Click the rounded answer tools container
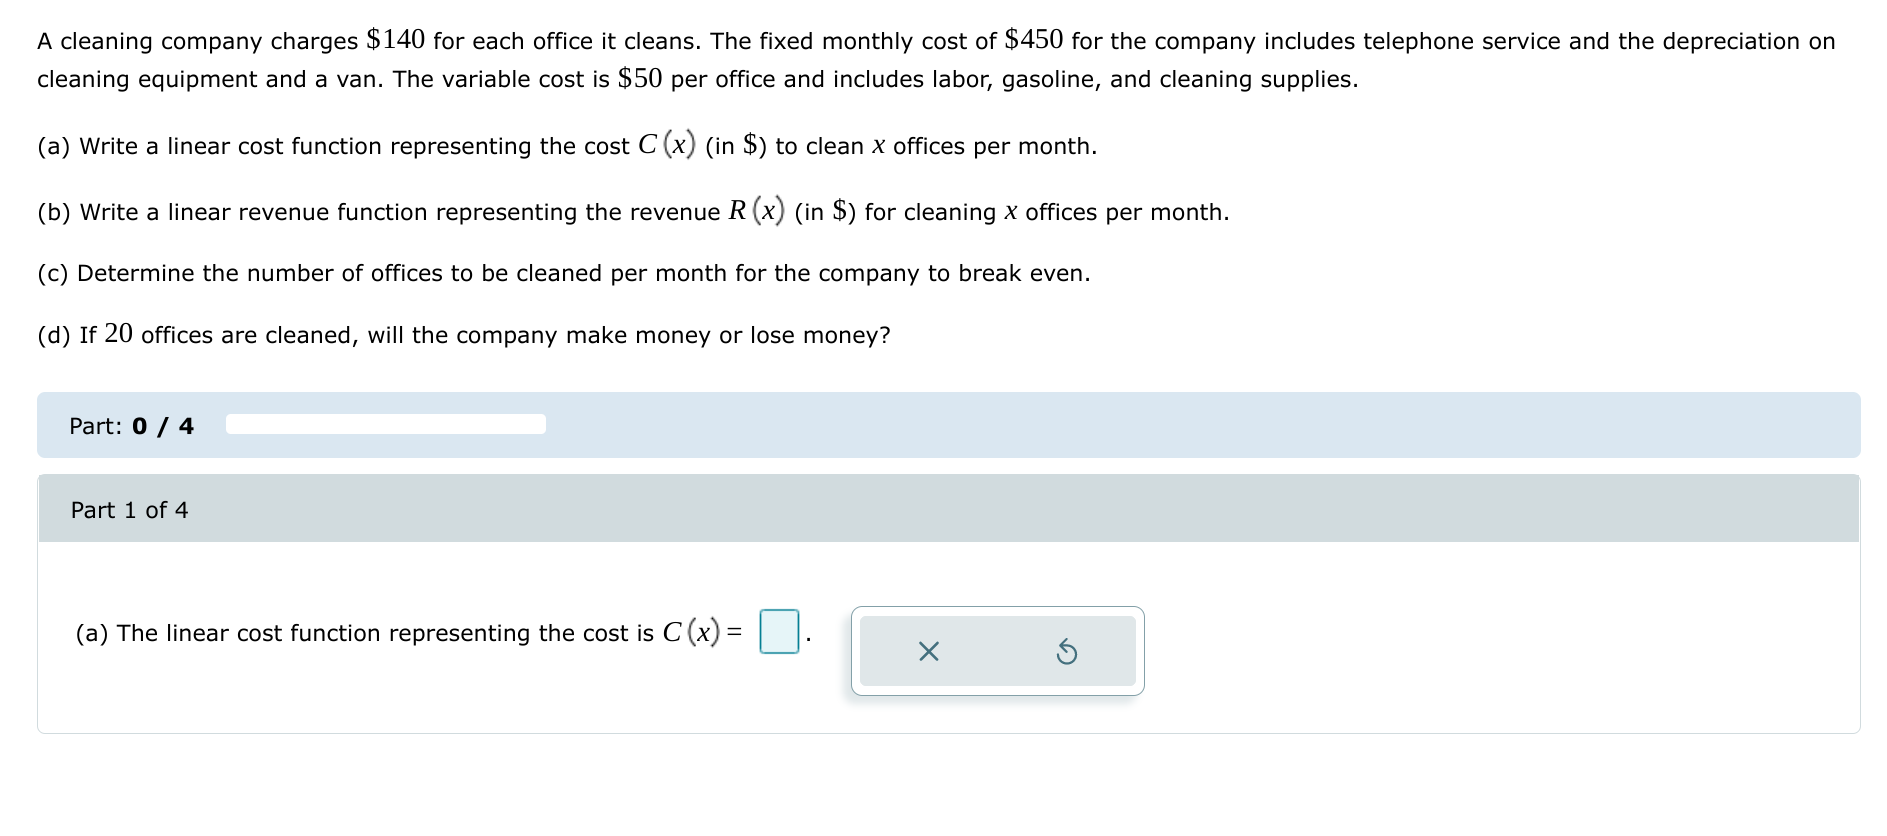 click(996, 650)
